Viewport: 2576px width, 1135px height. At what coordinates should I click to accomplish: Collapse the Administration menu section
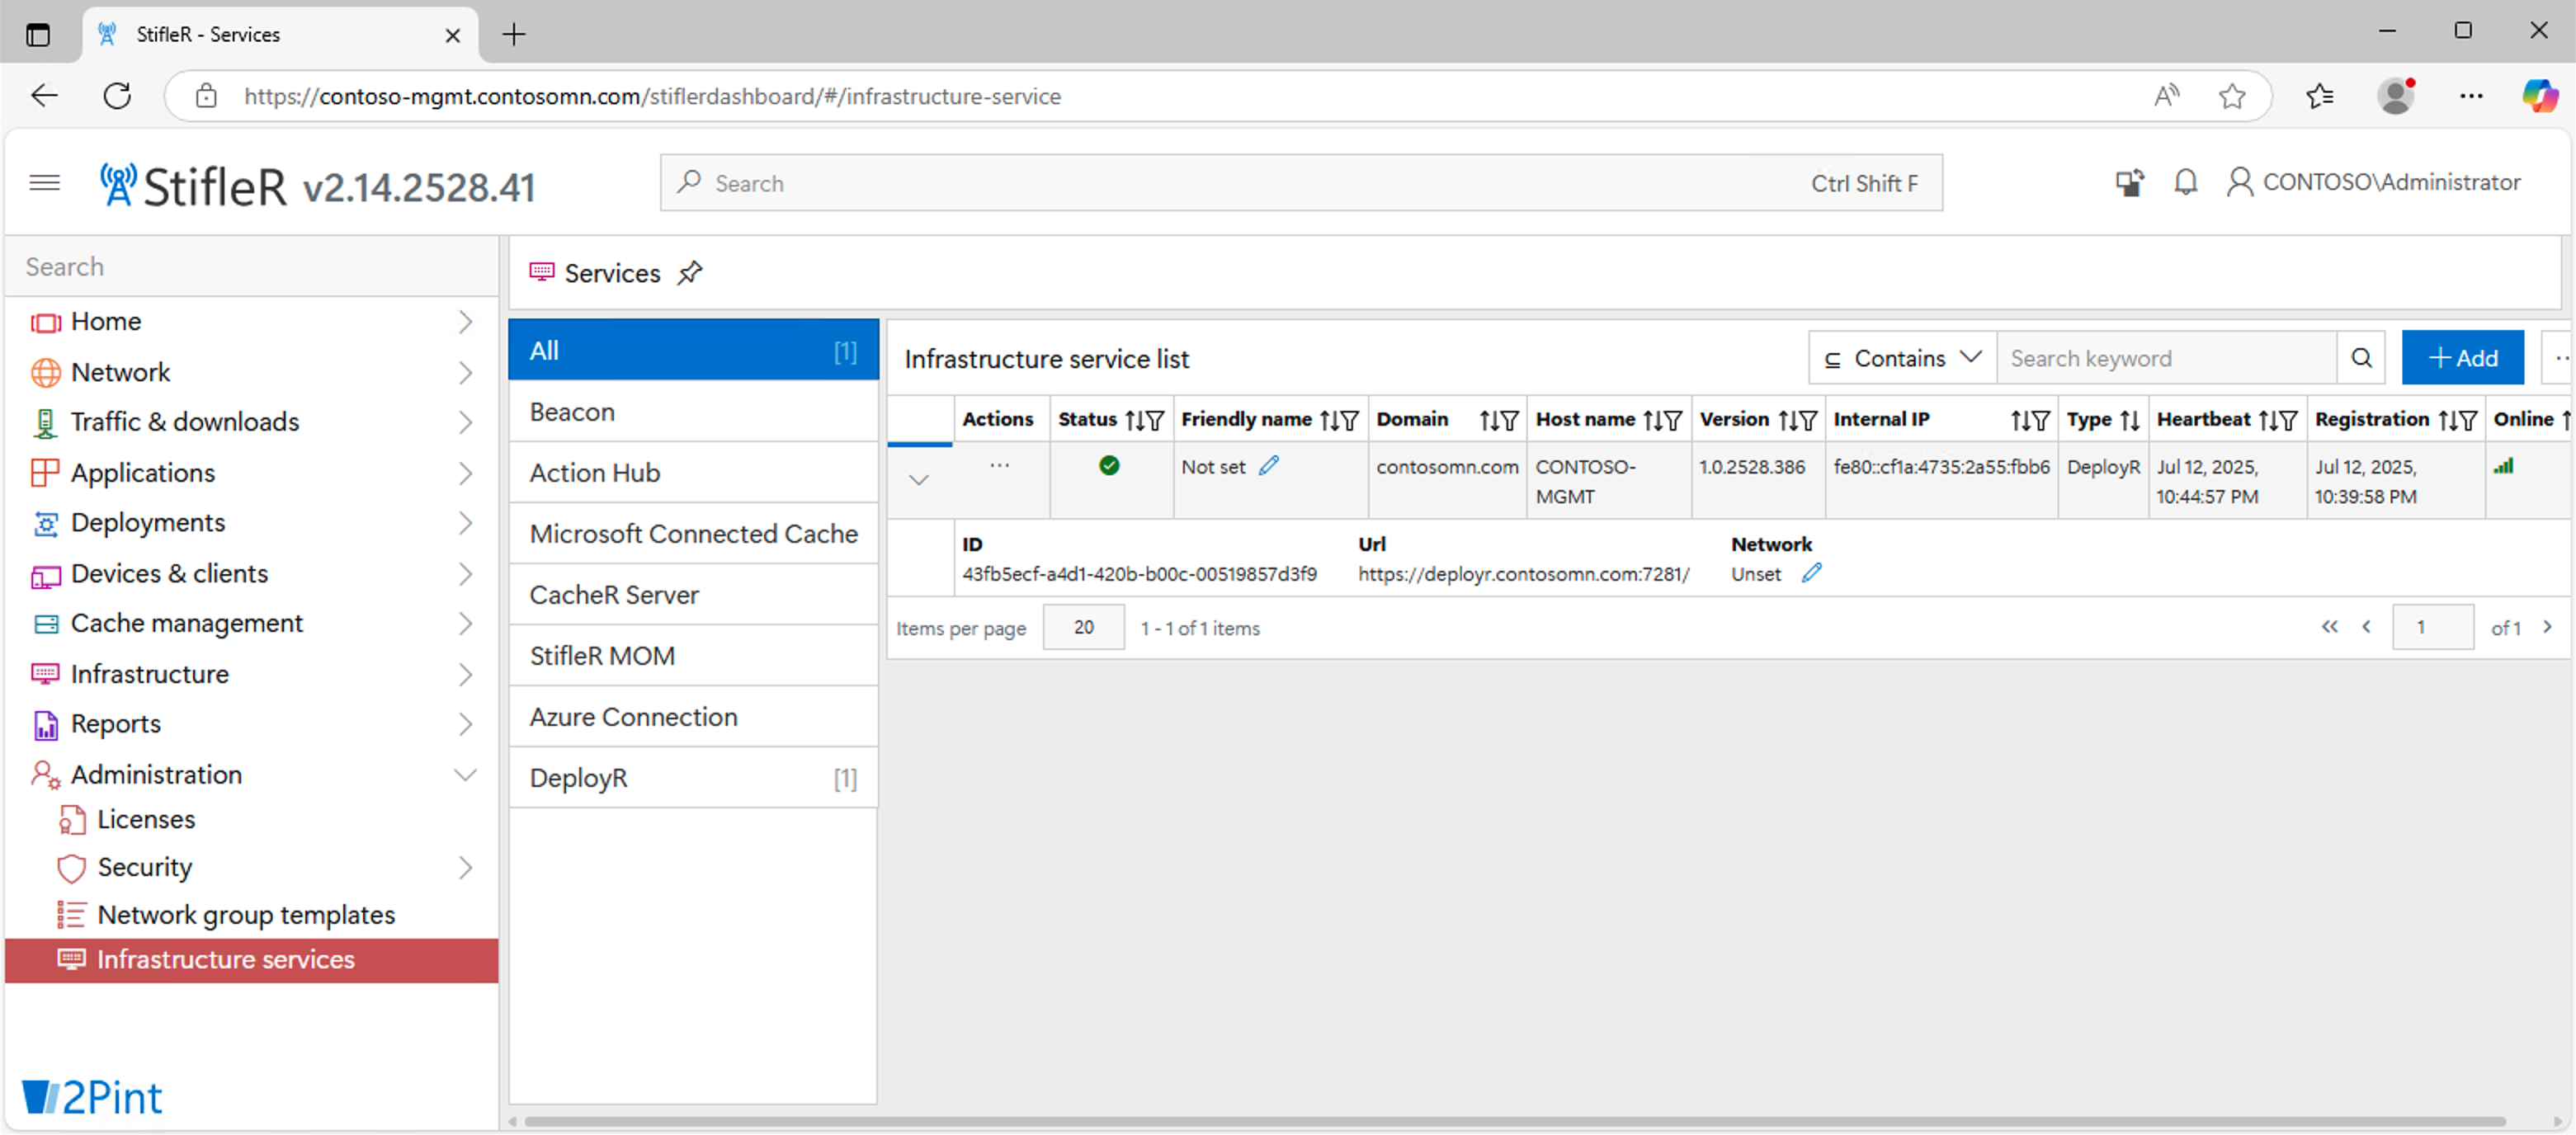point(465,774)
